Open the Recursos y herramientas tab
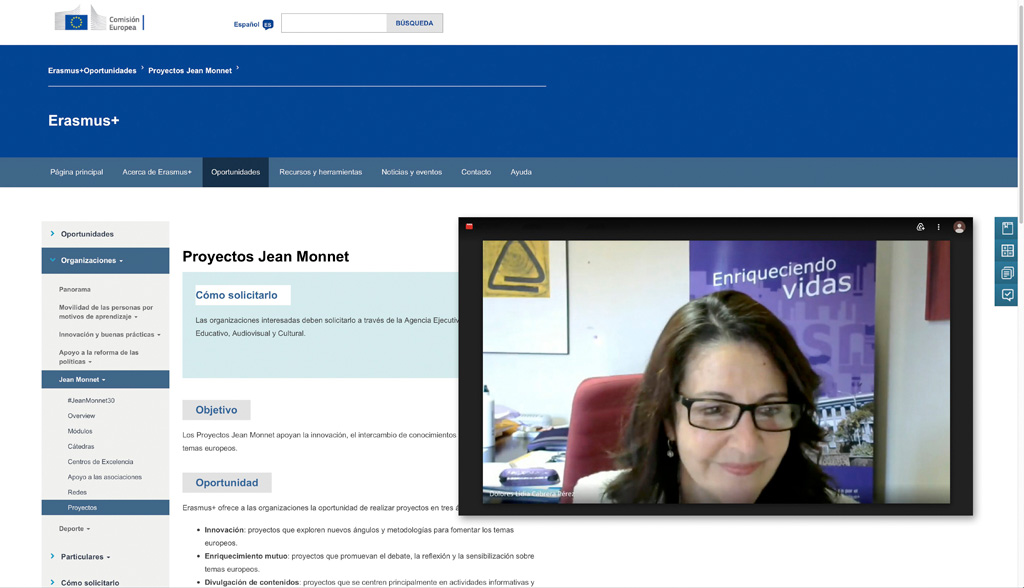Viewport: 1024px width, 588px height. [320, 172]
